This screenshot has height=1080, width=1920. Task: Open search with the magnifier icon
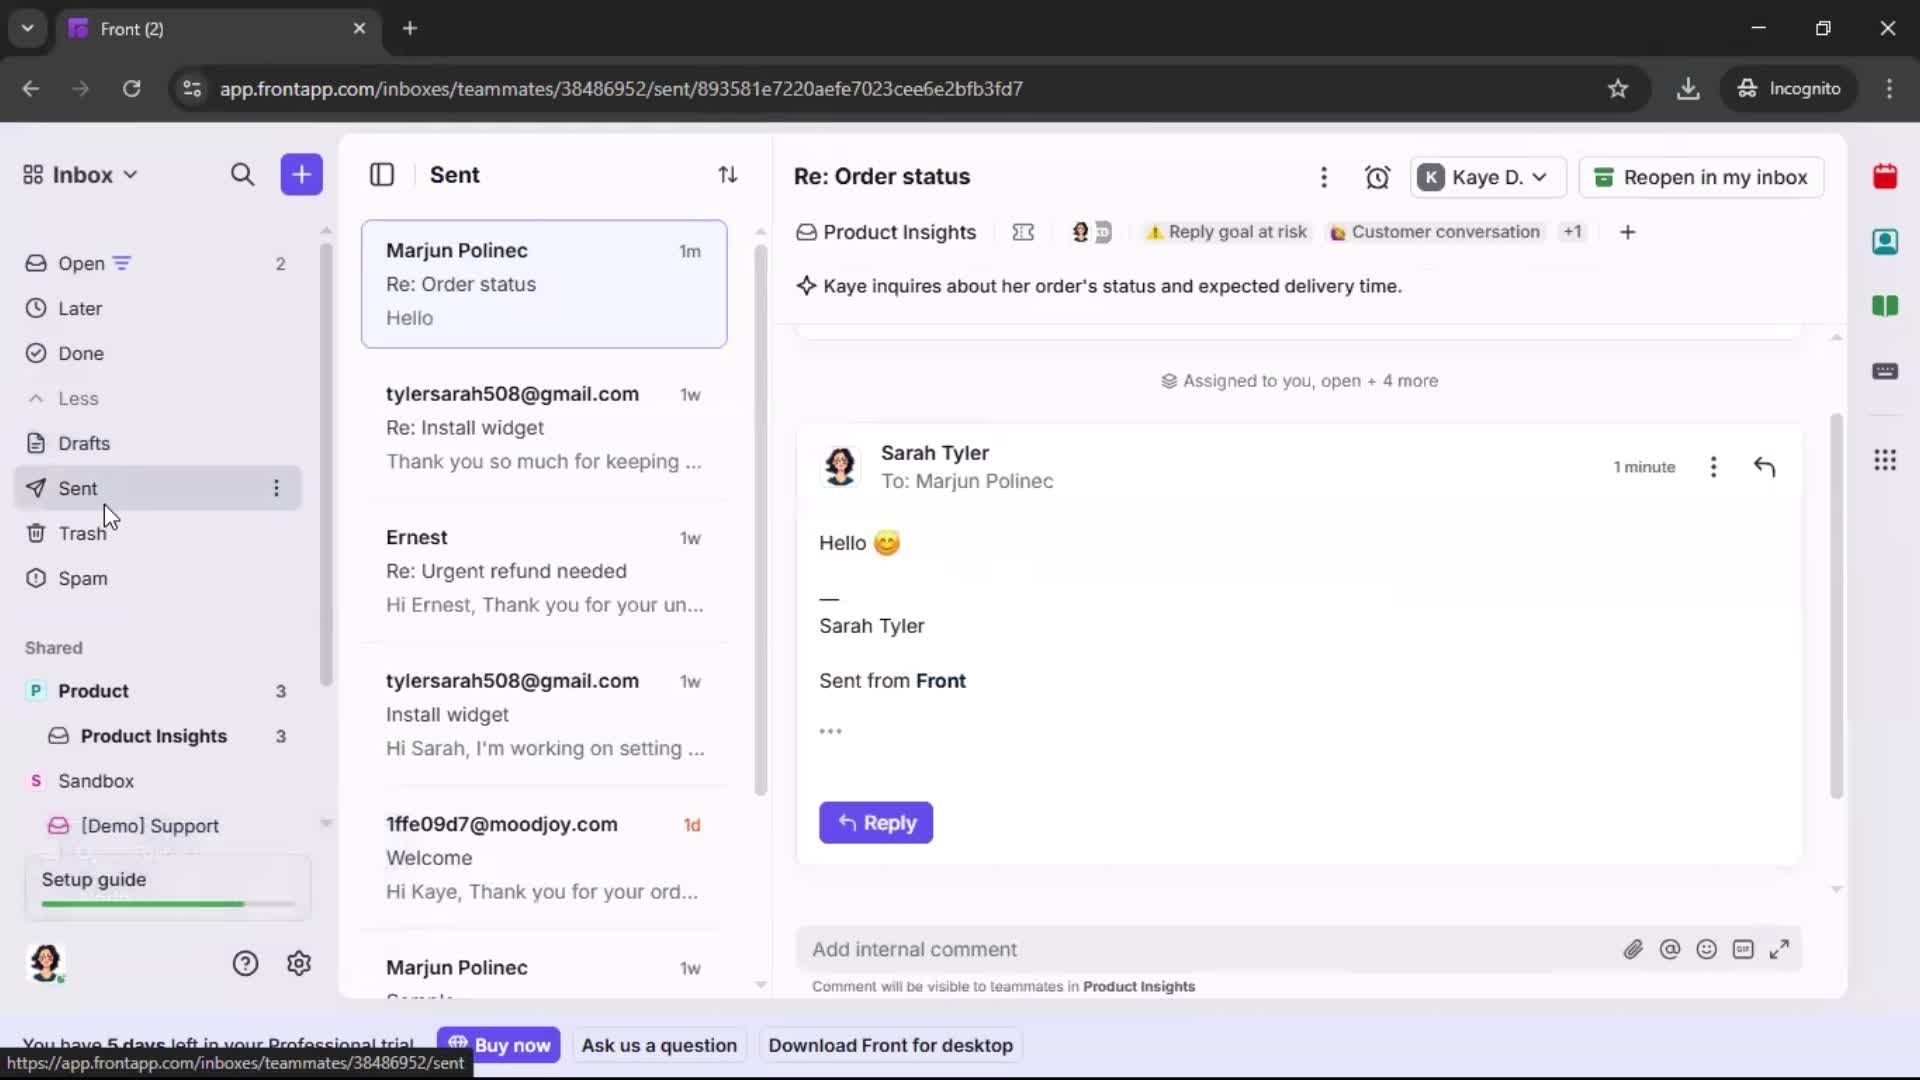tap(243, 174)
